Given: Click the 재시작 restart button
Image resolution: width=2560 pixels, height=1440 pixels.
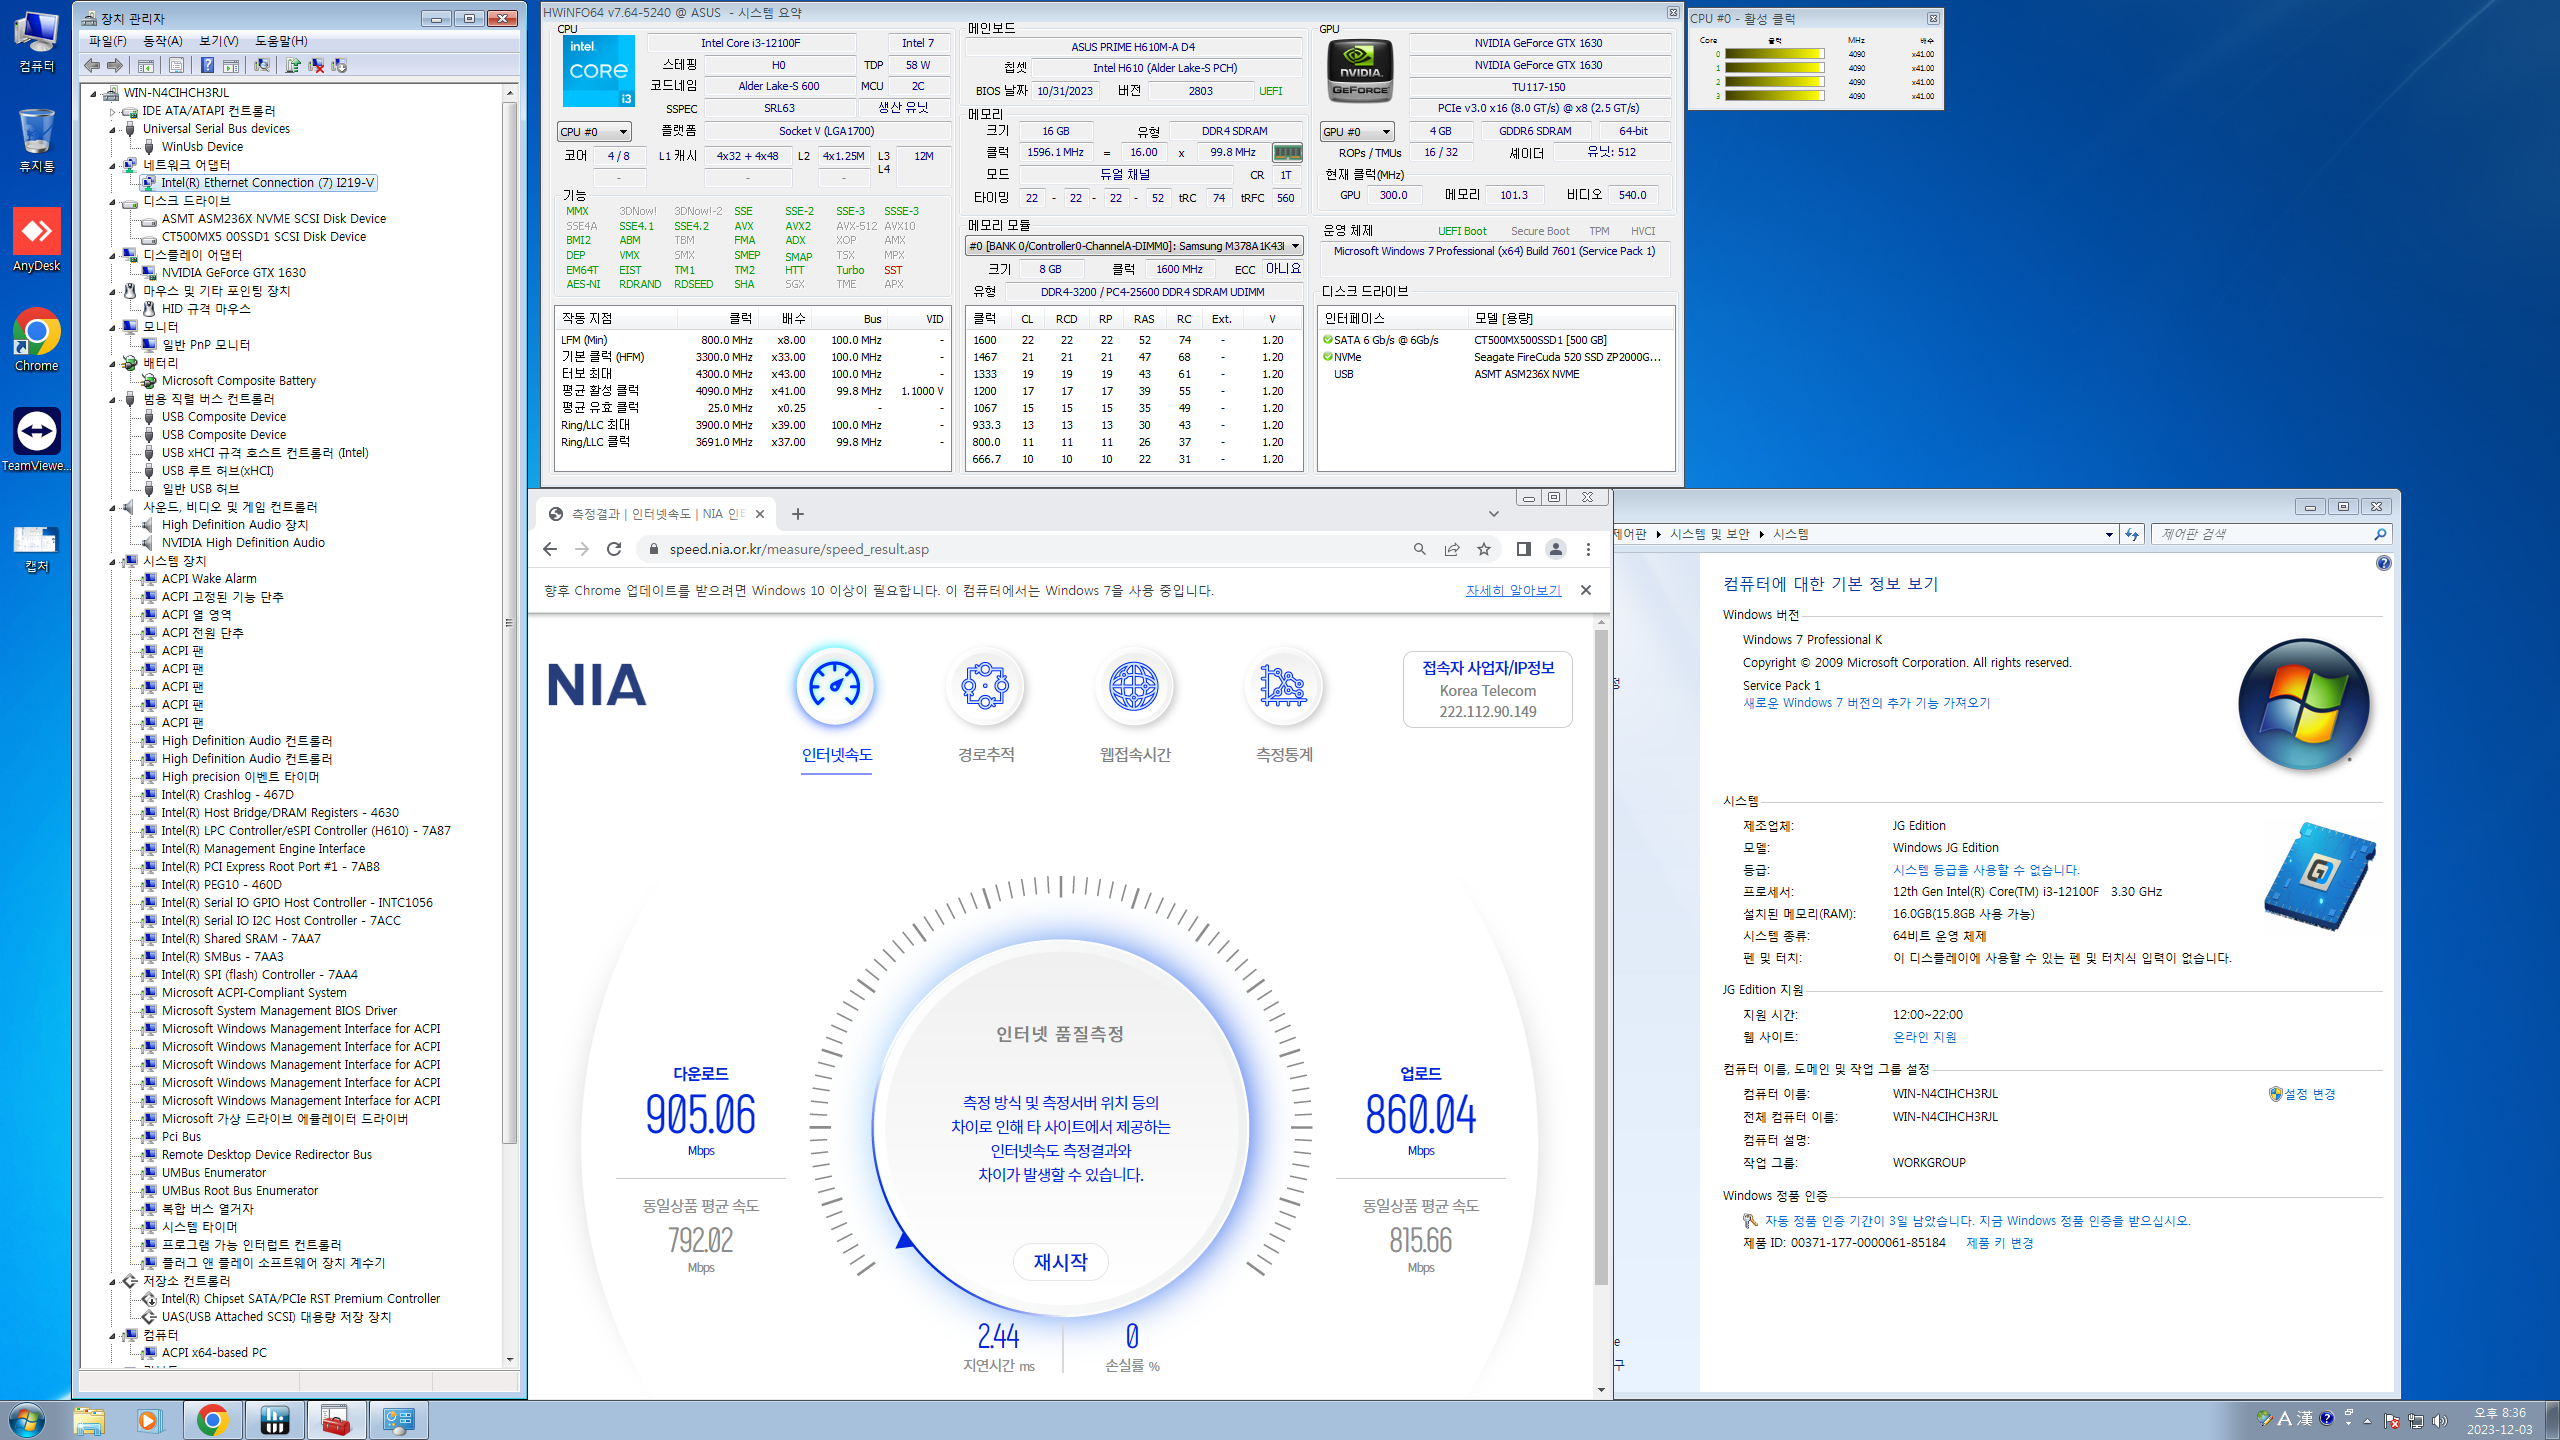Looking at the screenshot, I should coord(1060,1262).
